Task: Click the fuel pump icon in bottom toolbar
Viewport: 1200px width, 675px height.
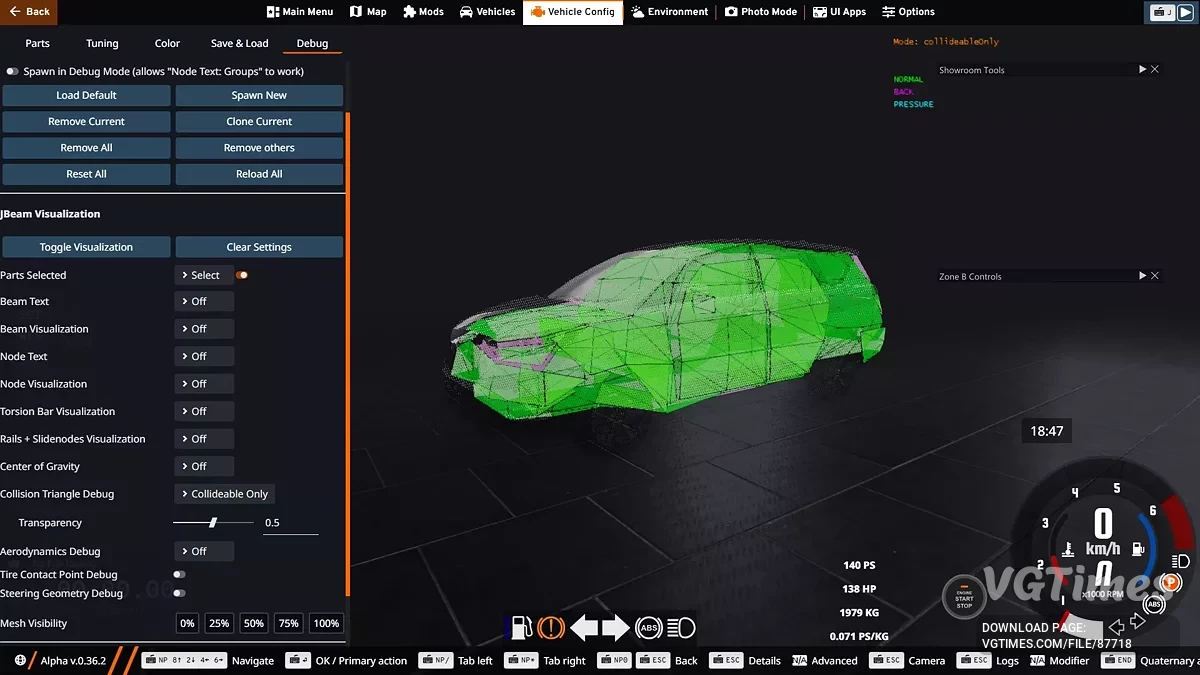Action: tap(521, 627)
